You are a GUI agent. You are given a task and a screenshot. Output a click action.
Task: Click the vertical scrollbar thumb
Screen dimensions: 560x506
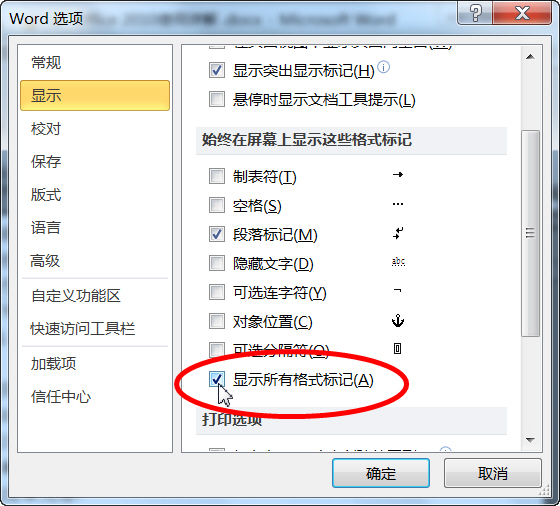coord(530,233)
